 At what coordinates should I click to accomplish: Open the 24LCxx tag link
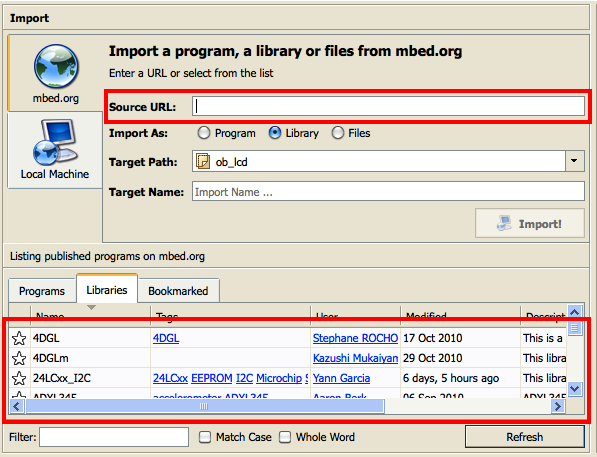pos(171,378)
